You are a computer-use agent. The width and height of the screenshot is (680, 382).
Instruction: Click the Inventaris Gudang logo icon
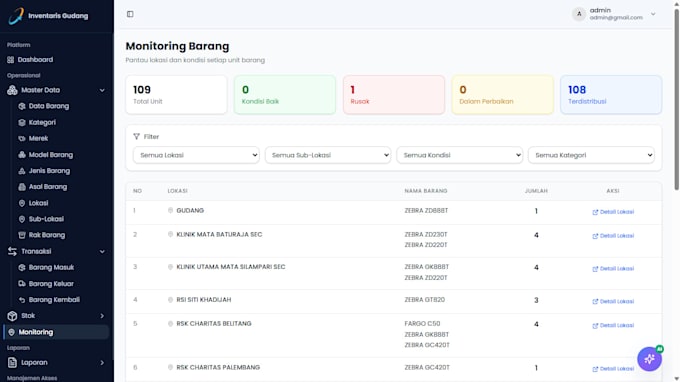click(16, 16)
